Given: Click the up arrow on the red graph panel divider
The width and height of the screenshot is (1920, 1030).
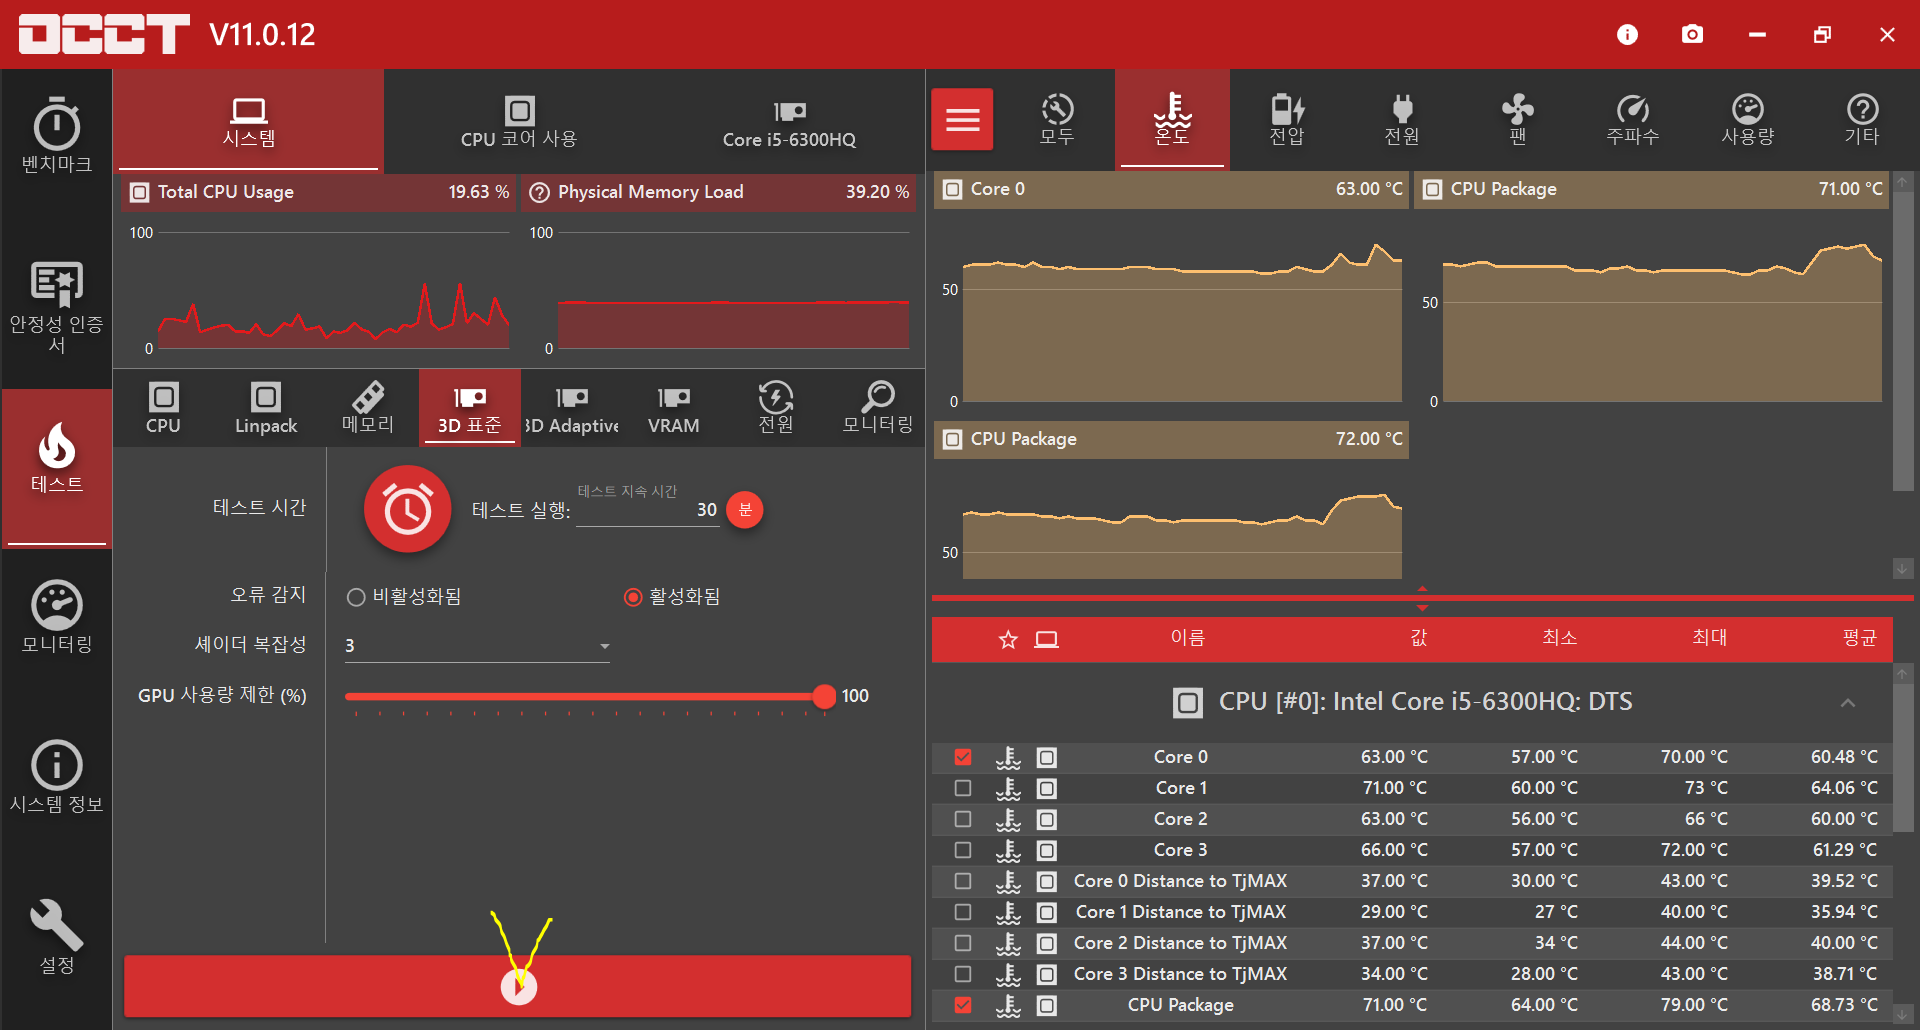Looking at the screenshot, I should coord(1422,588).
